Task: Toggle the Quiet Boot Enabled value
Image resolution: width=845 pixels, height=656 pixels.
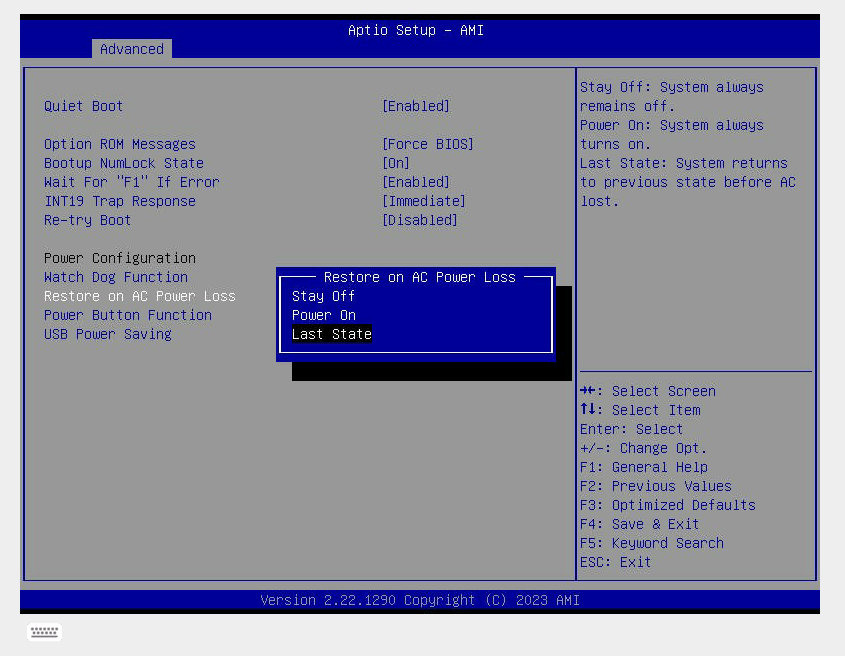Action: point(415,106)
